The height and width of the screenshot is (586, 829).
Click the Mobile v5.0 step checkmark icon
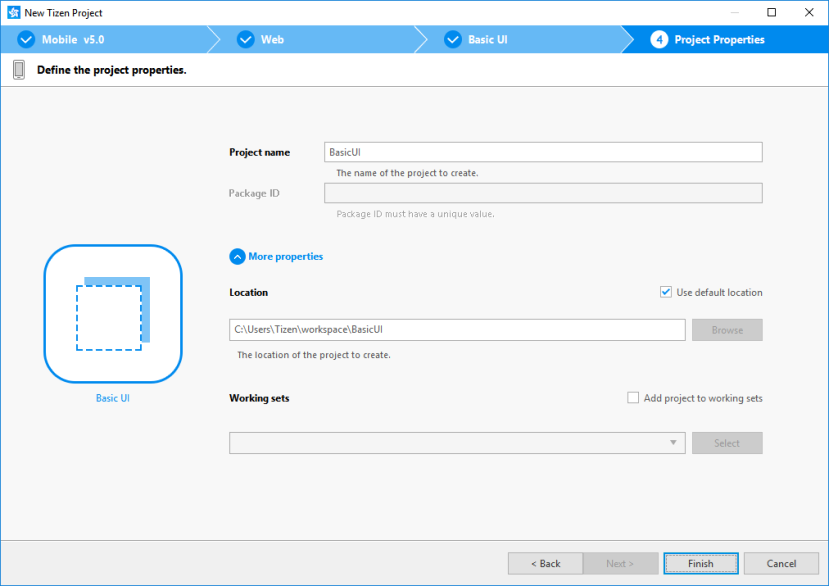point(26,39)
